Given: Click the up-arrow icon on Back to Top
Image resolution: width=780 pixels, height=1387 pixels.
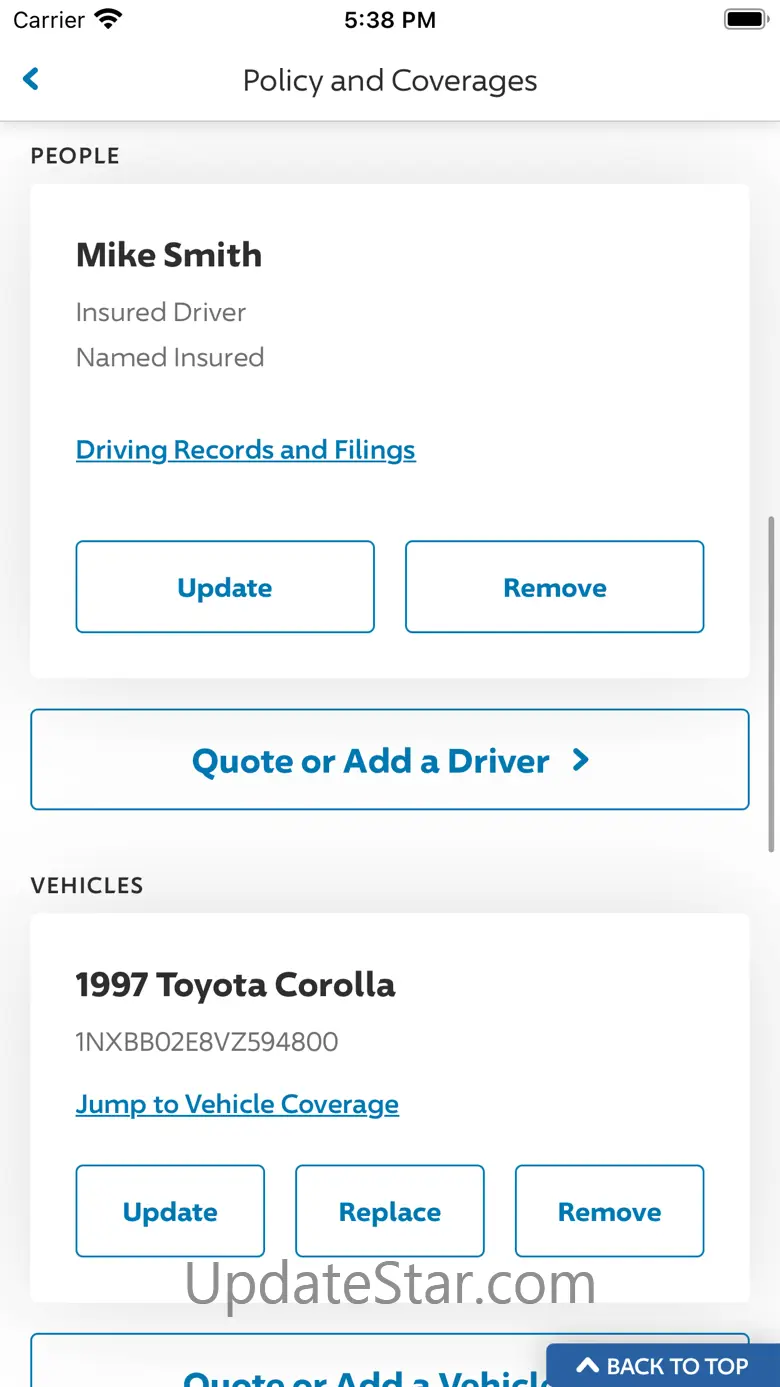Looking at the screenshot, I should [588, 1365].
